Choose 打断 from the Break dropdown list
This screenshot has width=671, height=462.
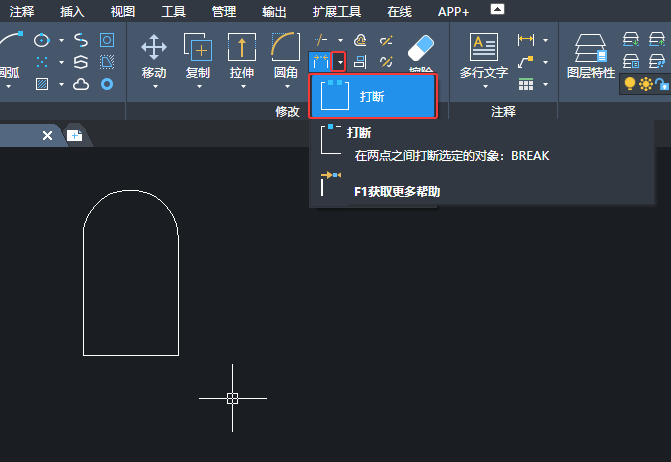coord(373,96)
